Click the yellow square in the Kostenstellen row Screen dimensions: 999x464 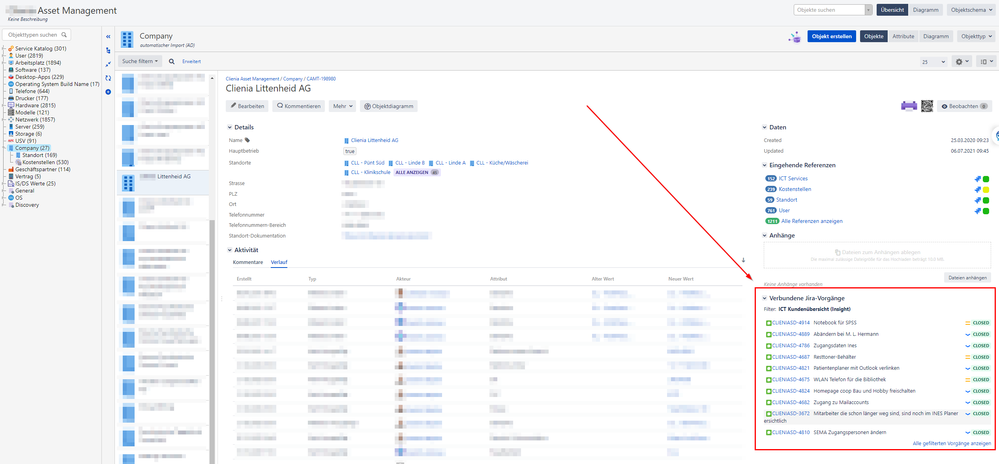pyautogui.click(x=986, y=189)
